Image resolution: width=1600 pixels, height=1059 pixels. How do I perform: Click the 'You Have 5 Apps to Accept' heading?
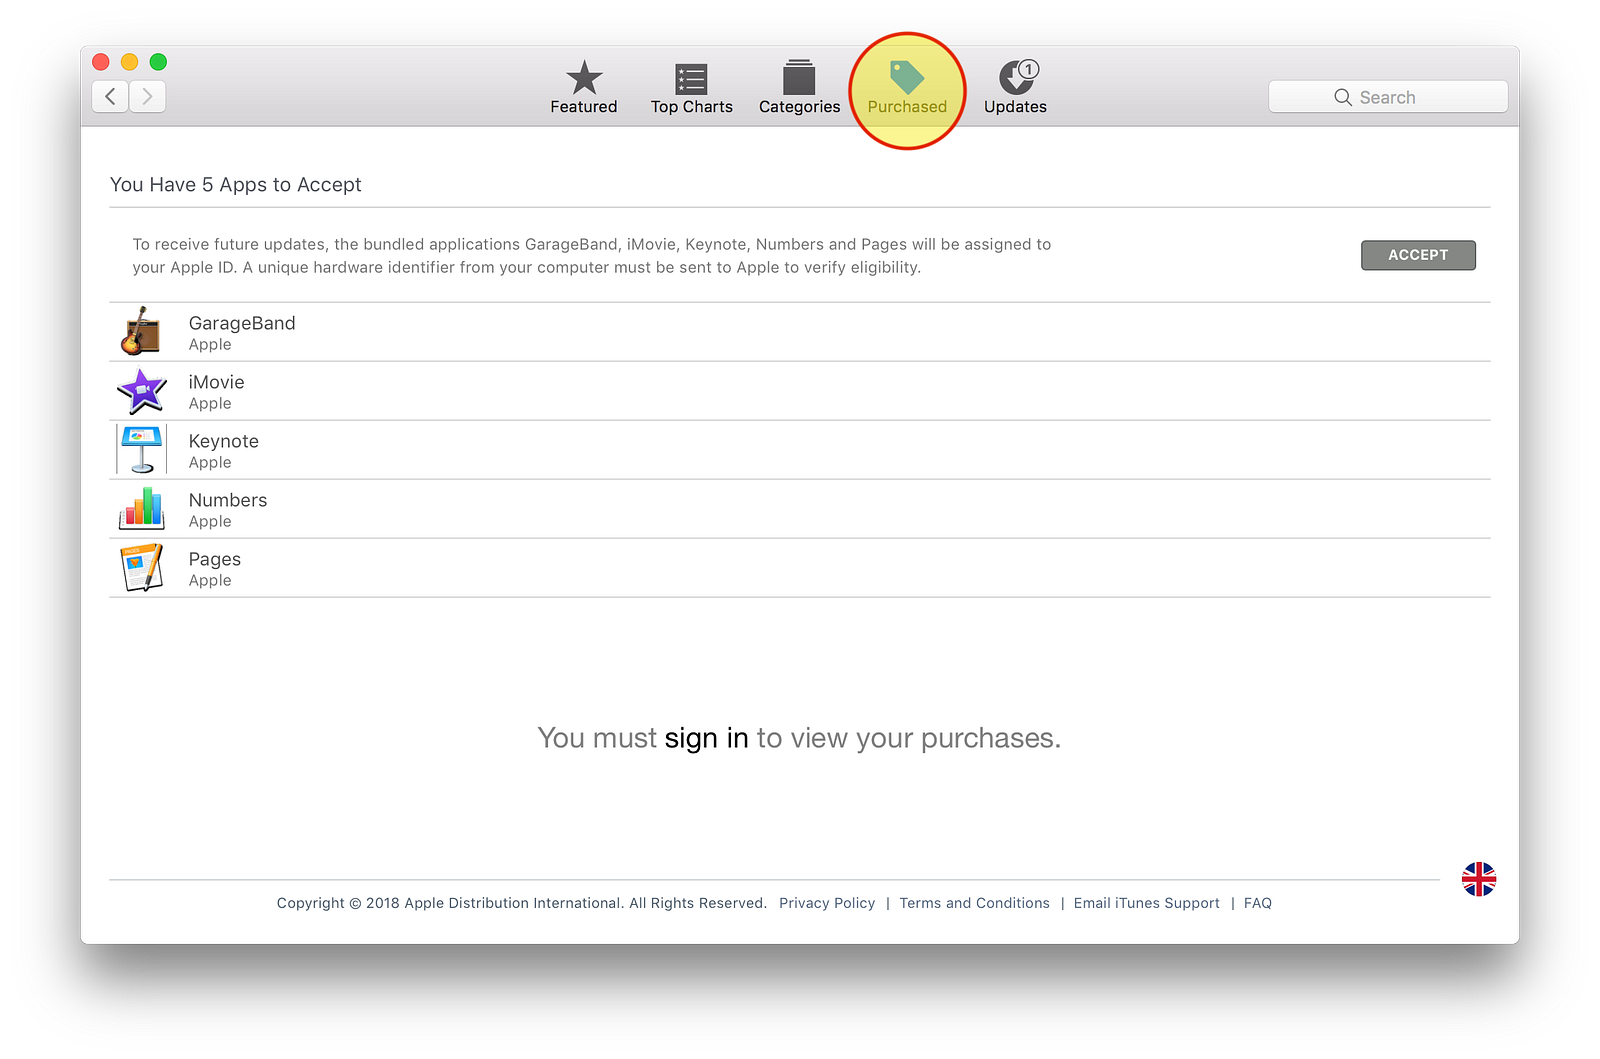(236, 185)
